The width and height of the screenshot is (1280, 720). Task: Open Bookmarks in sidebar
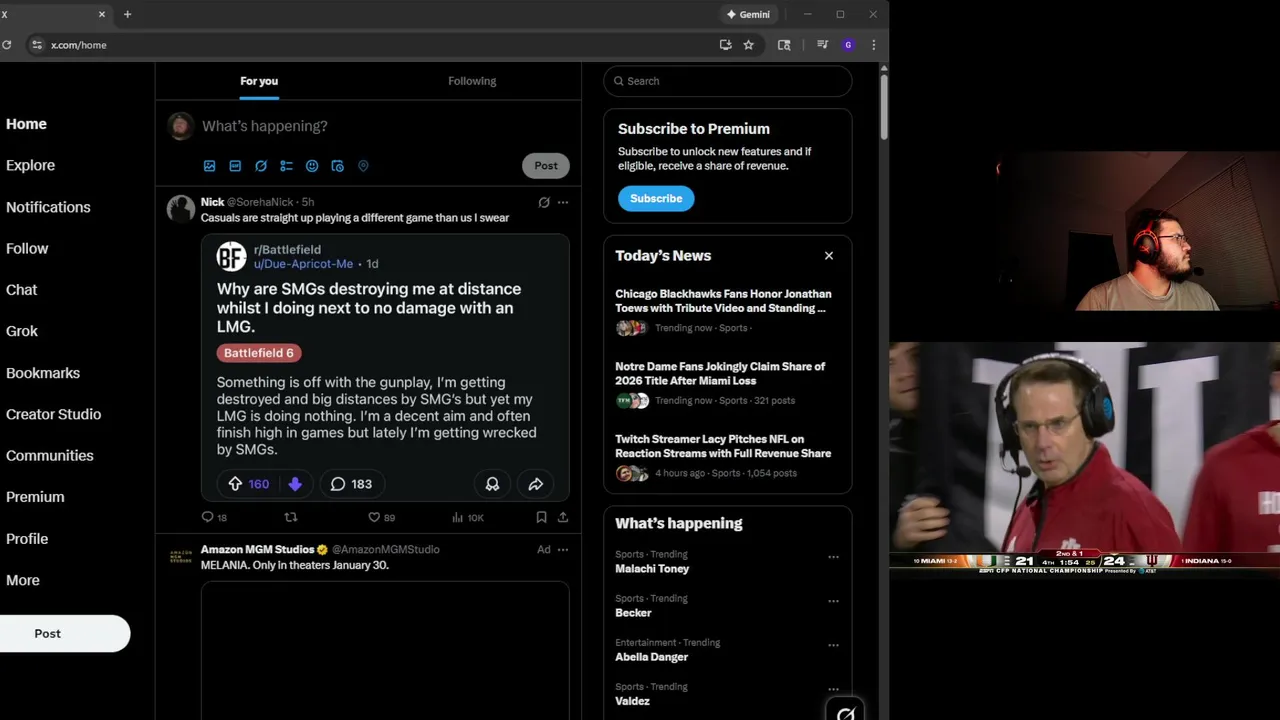coord(43,373)
